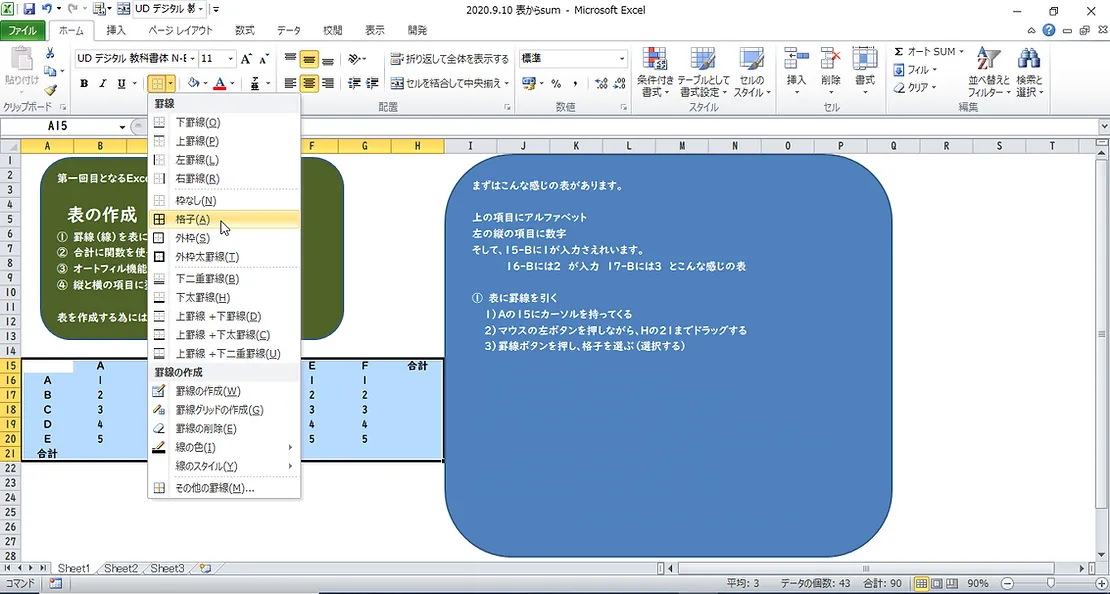Click the Save icon in quick access toolbar
This screenshot has width=1110, height=594.
point(30,9)
